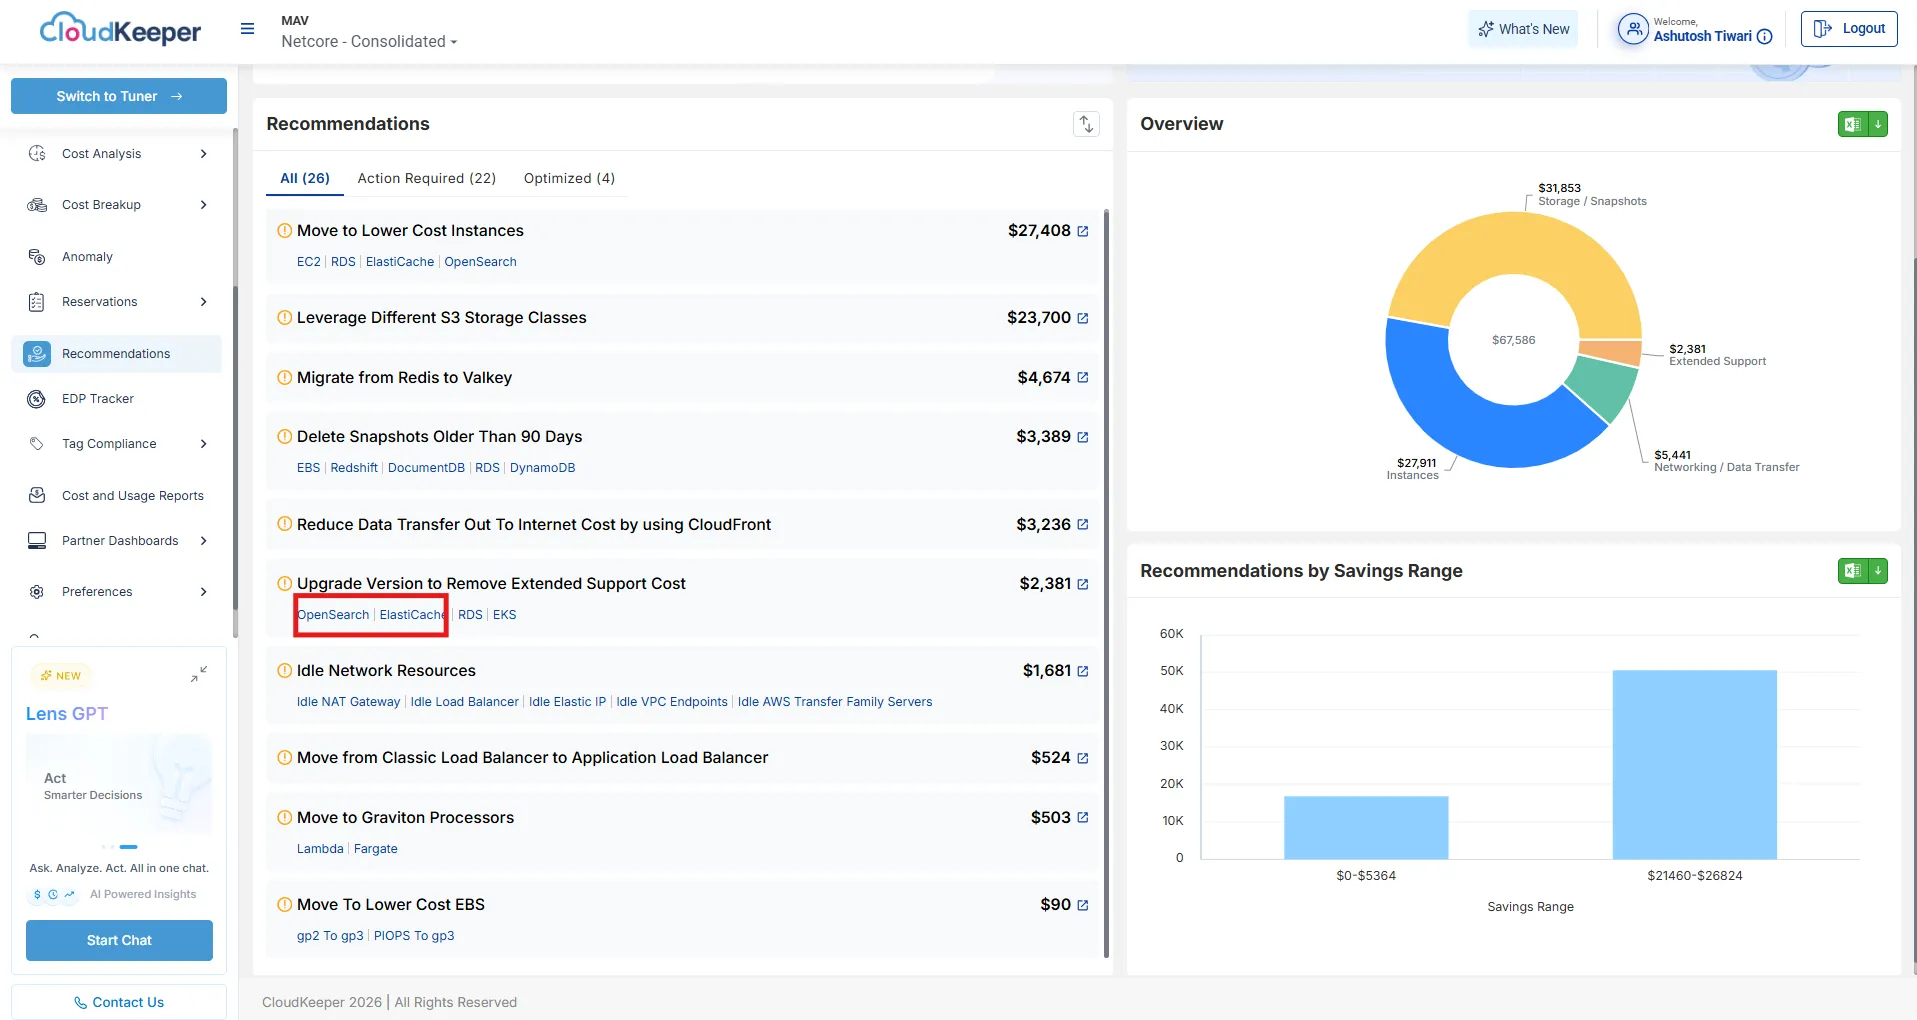Open external link icon for Move to Graviton Processors
Screen dimensions: 1917x1020
[x=1082, y=818]
